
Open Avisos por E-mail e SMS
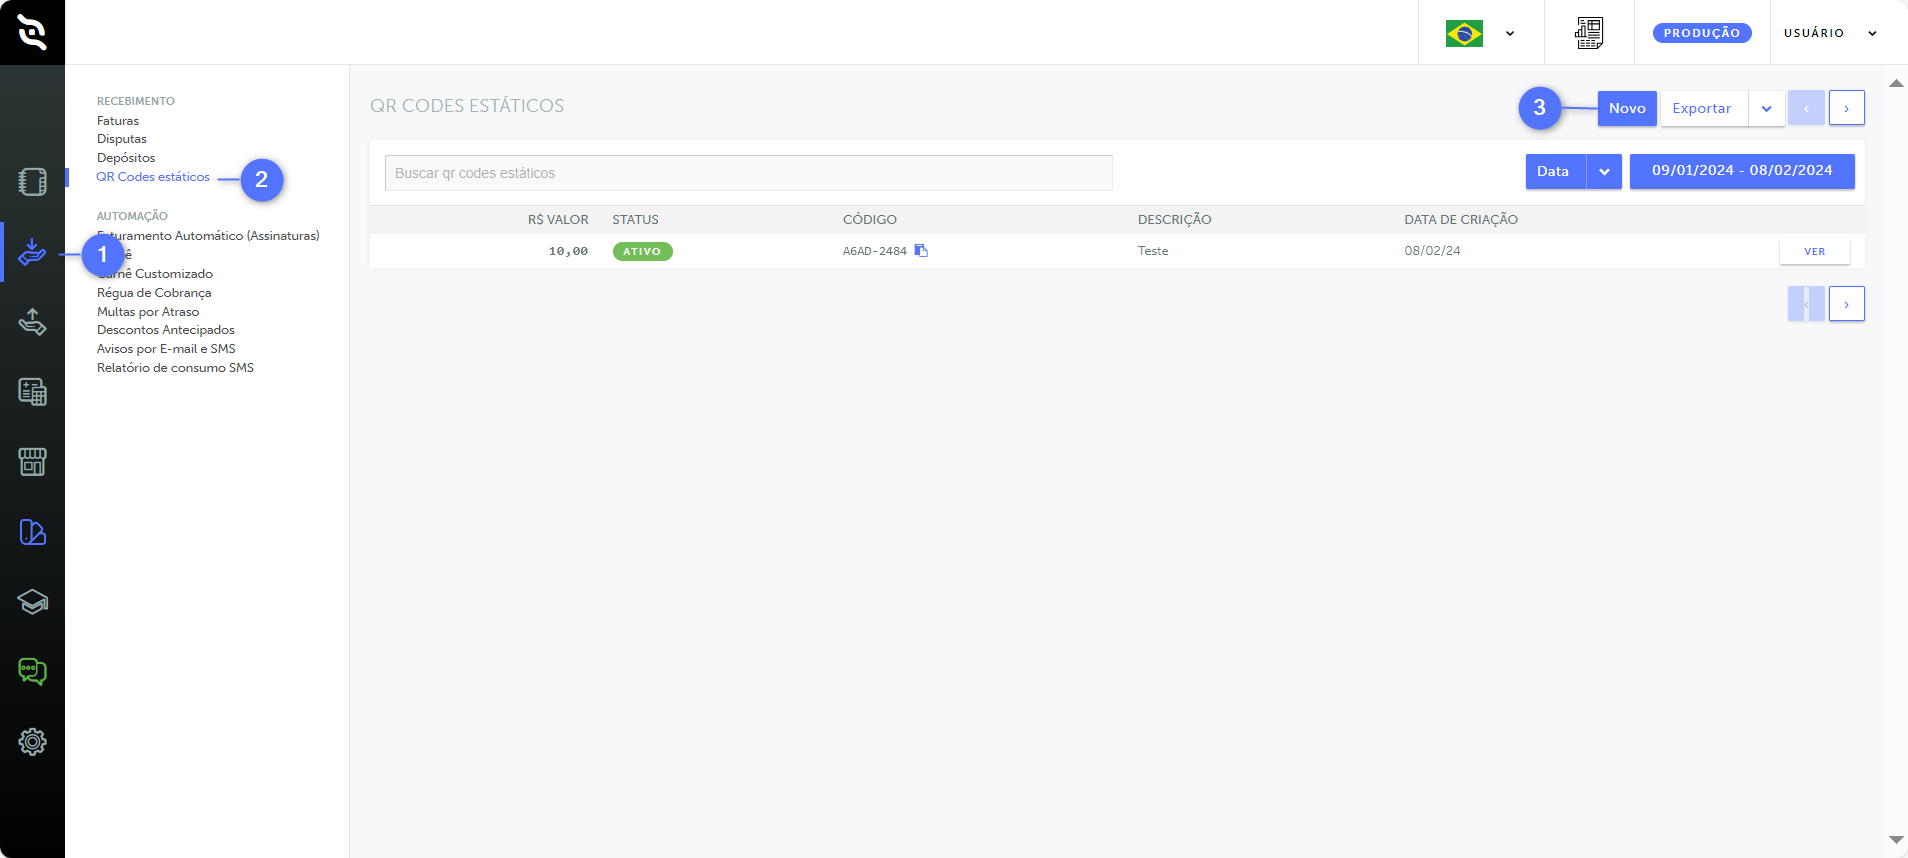coord(166,349)
